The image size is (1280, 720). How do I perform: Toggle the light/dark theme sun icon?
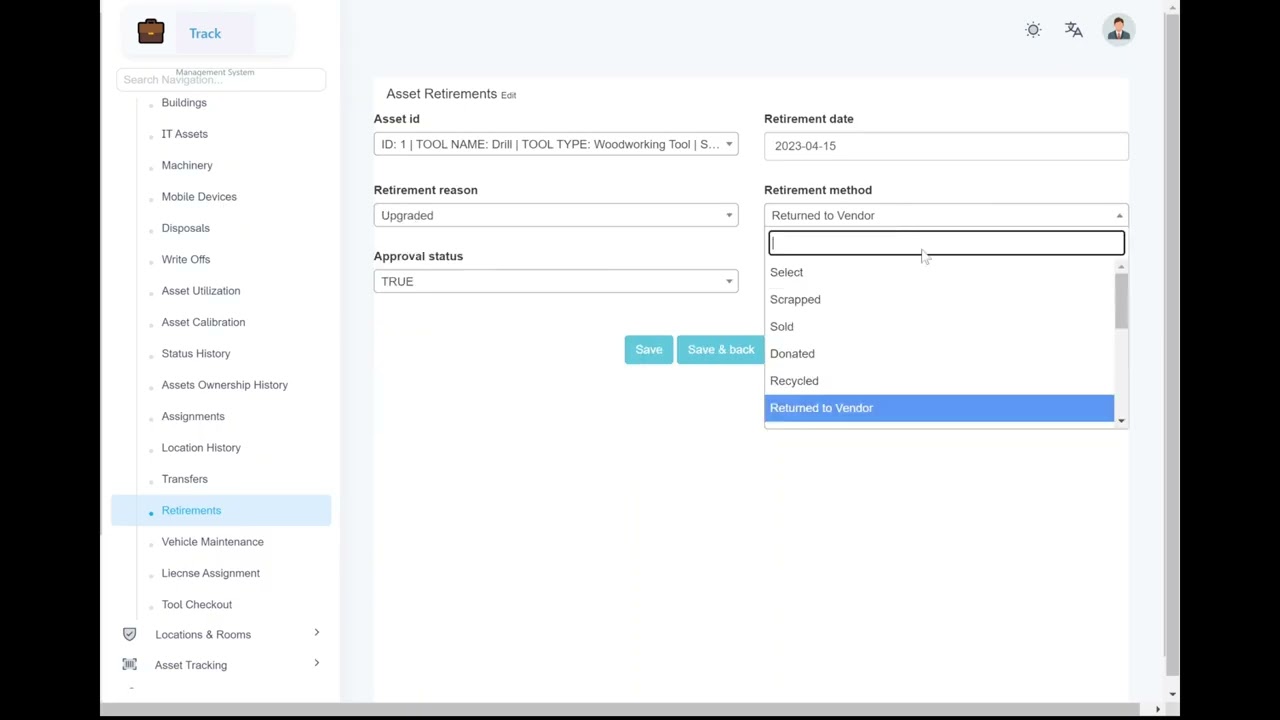(x=1033, y=30)
